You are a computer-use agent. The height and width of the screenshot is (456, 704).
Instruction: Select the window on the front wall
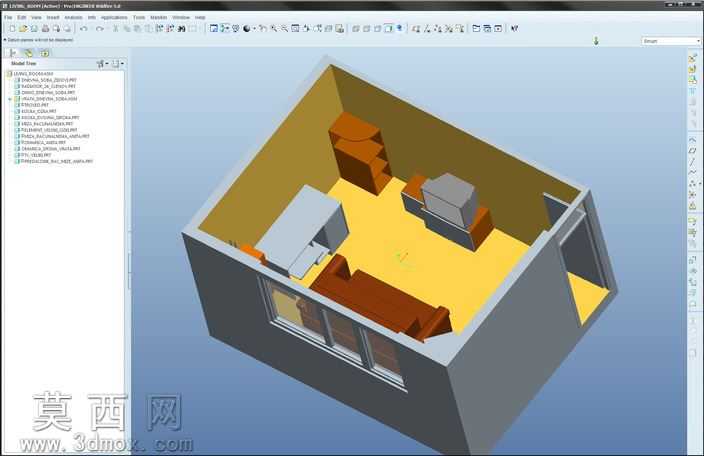[x=334, y=332]
